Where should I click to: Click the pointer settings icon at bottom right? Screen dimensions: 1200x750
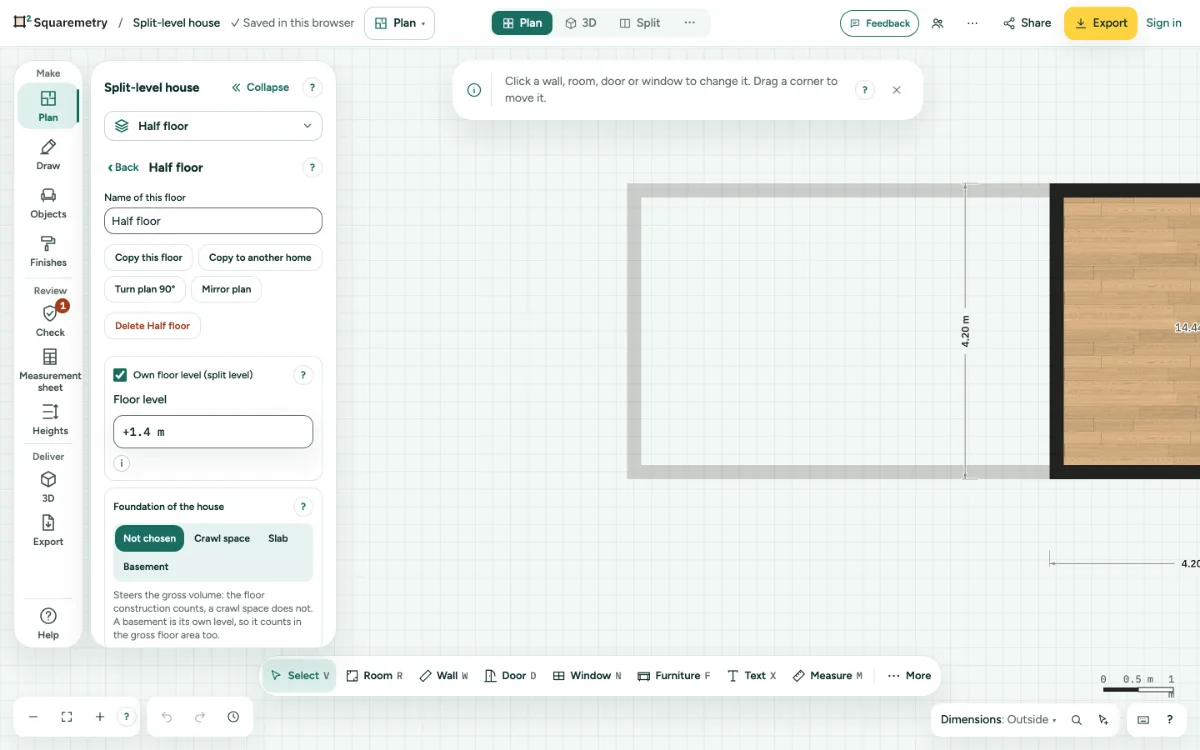pos(1103,720)
